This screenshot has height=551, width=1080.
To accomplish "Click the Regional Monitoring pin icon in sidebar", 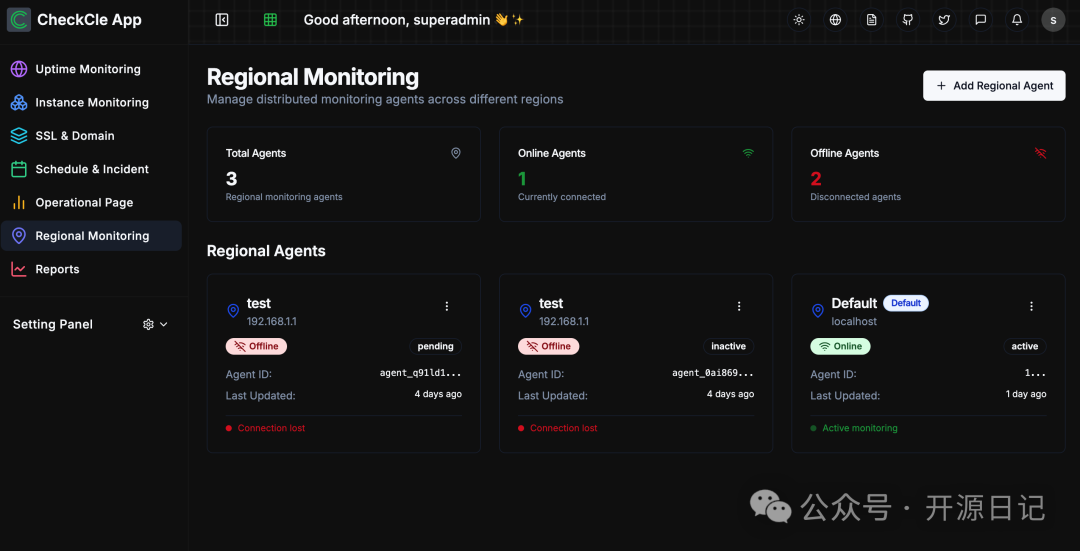I will (19, 236).
